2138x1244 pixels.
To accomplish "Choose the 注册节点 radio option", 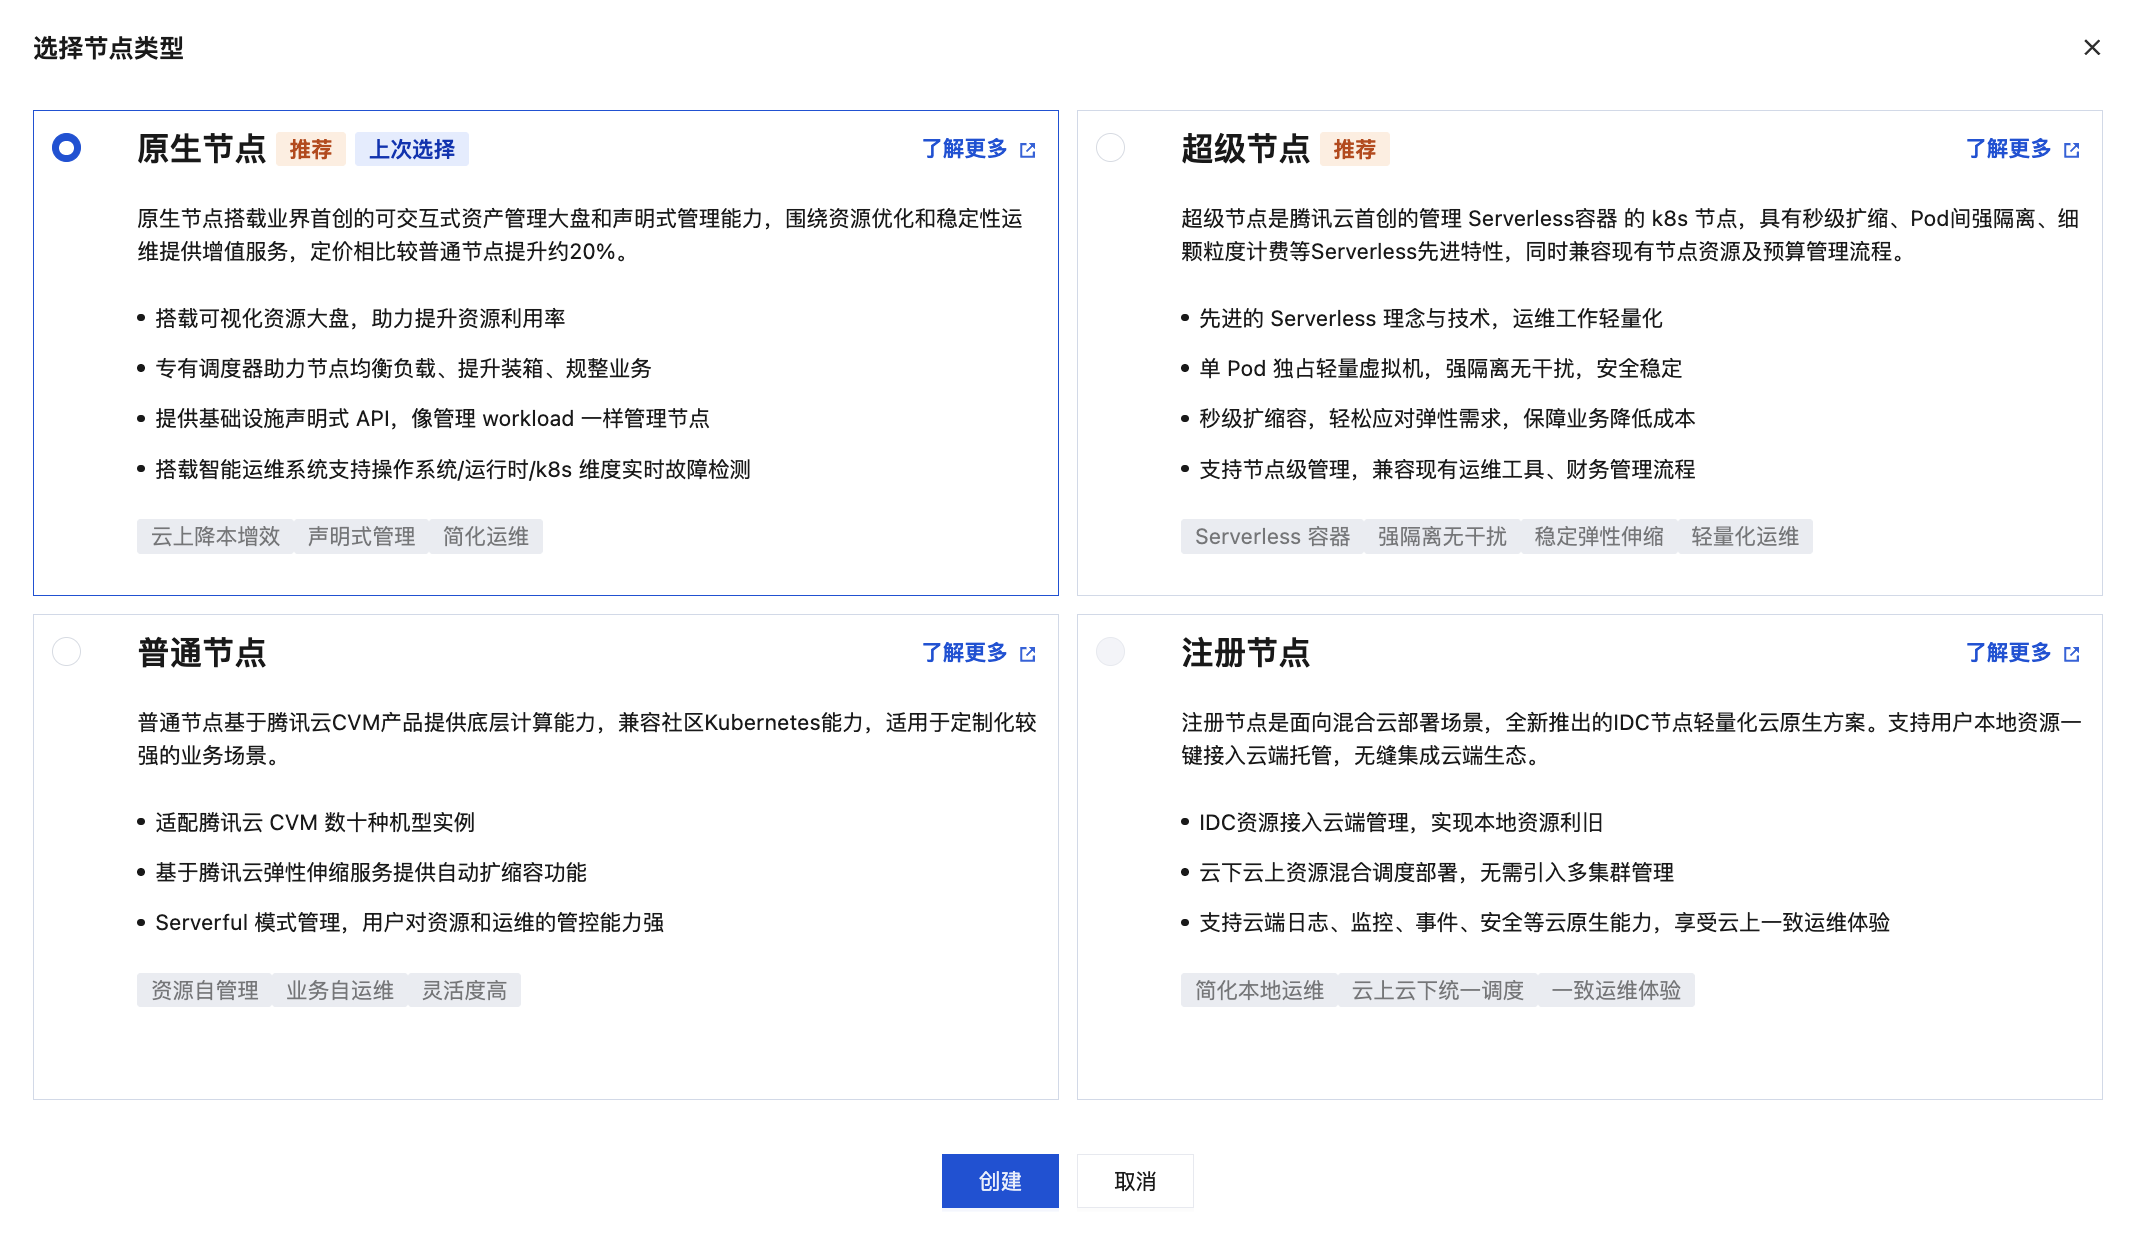I will pyautogui.click(x=1110, y=652).
